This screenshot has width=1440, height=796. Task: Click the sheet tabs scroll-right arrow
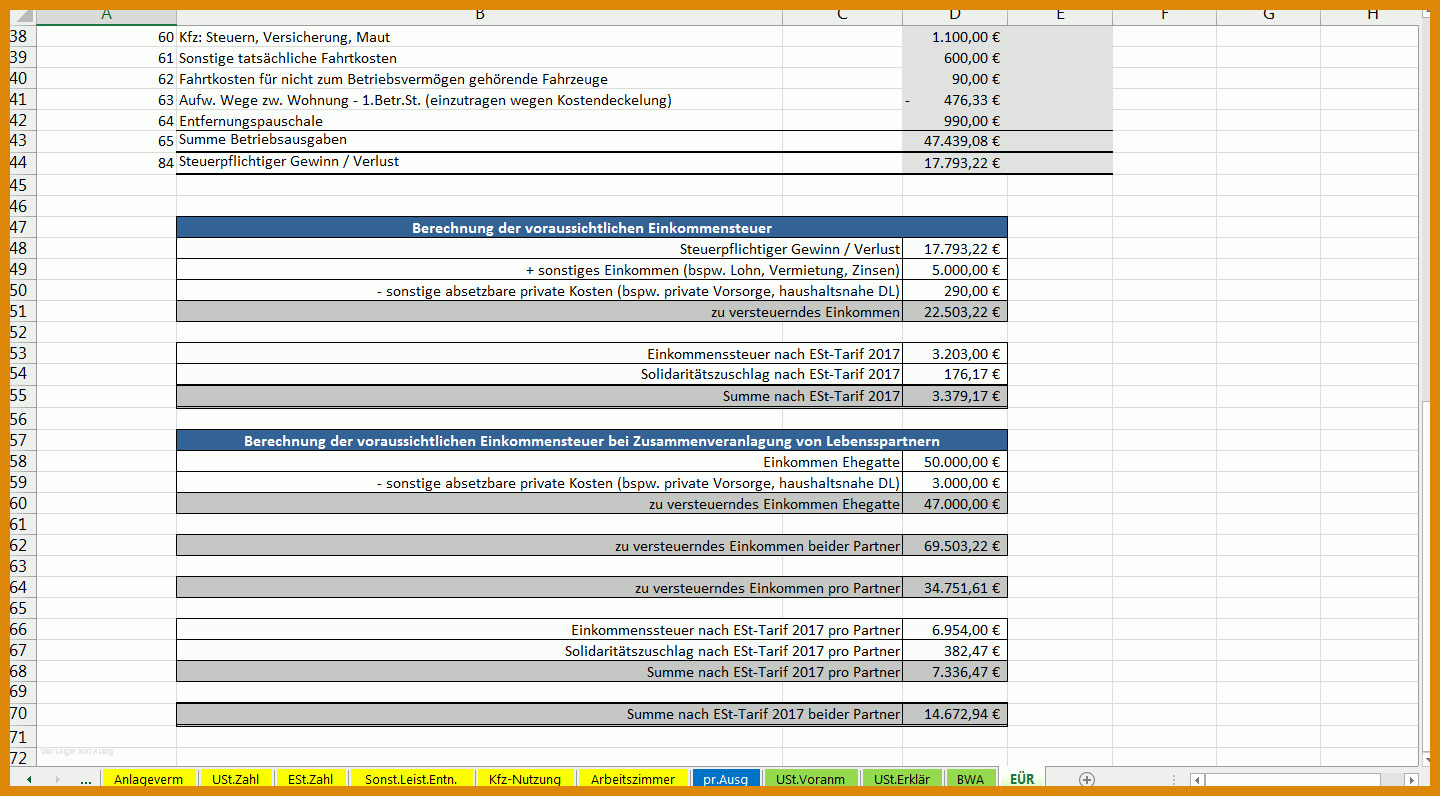click(57, 779)
